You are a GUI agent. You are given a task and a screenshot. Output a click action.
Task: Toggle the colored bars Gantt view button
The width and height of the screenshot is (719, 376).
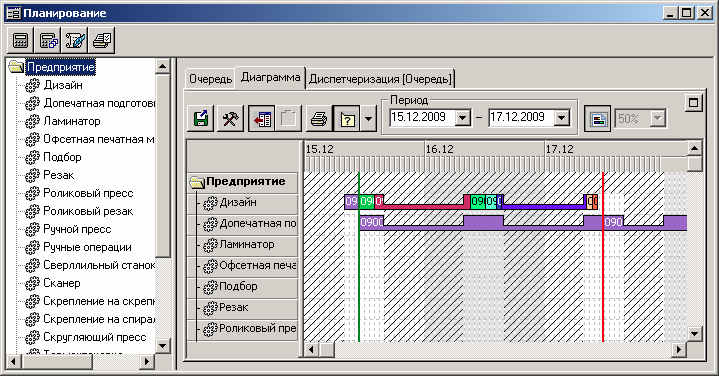point(598,119)
